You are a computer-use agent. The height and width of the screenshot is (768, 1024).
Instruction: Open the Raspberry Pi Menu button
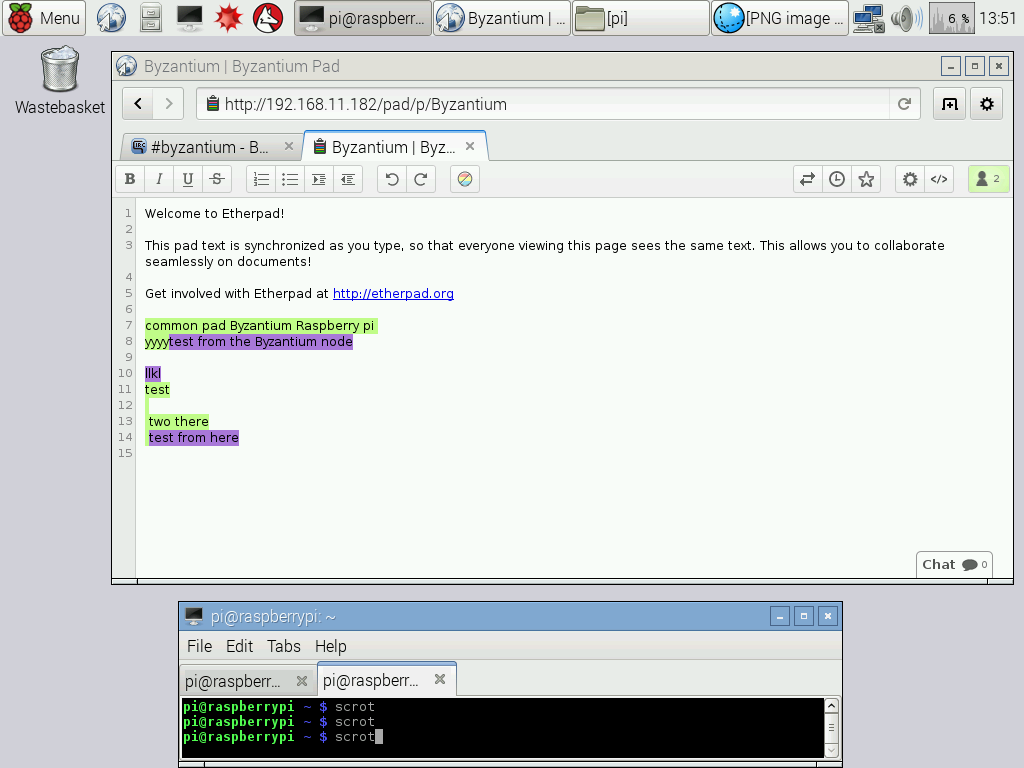pyautogui.click(x=44, y=18)
